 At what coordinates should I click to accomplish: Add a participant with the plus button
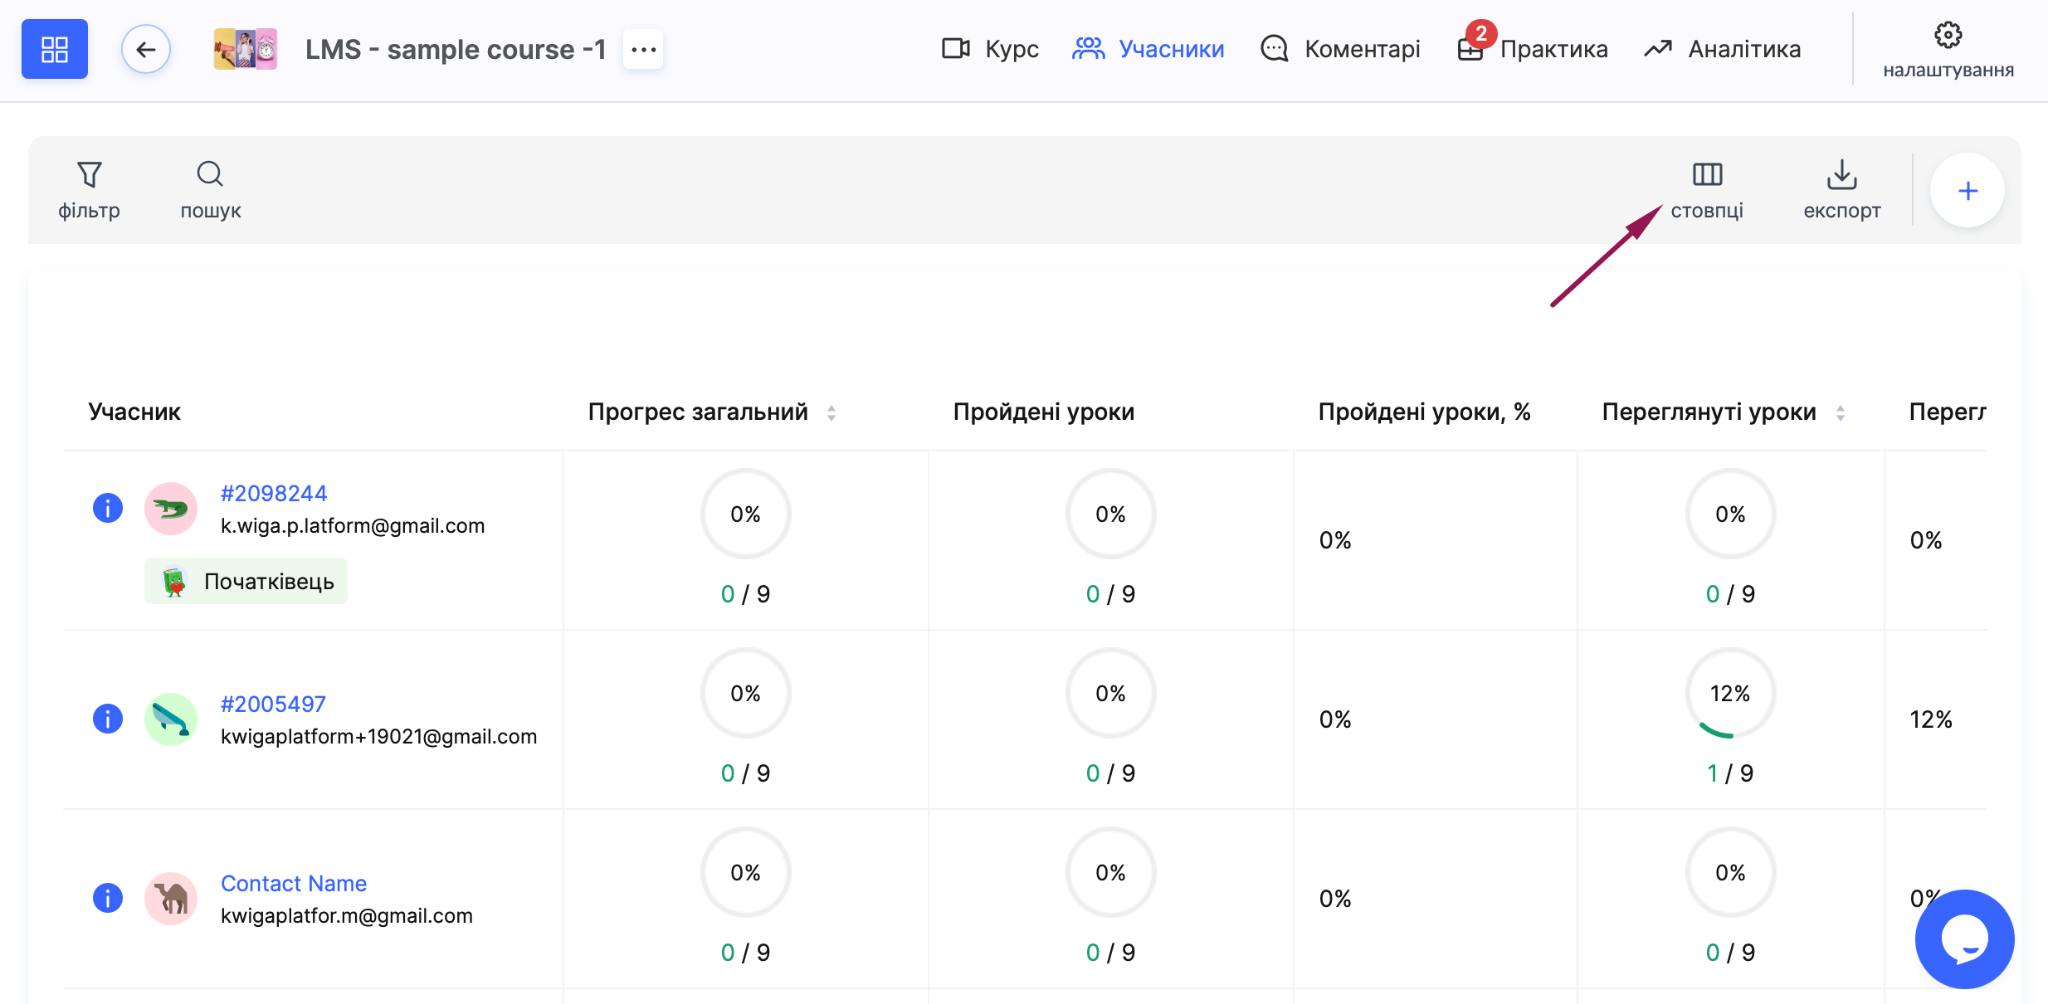point(1967,190)
